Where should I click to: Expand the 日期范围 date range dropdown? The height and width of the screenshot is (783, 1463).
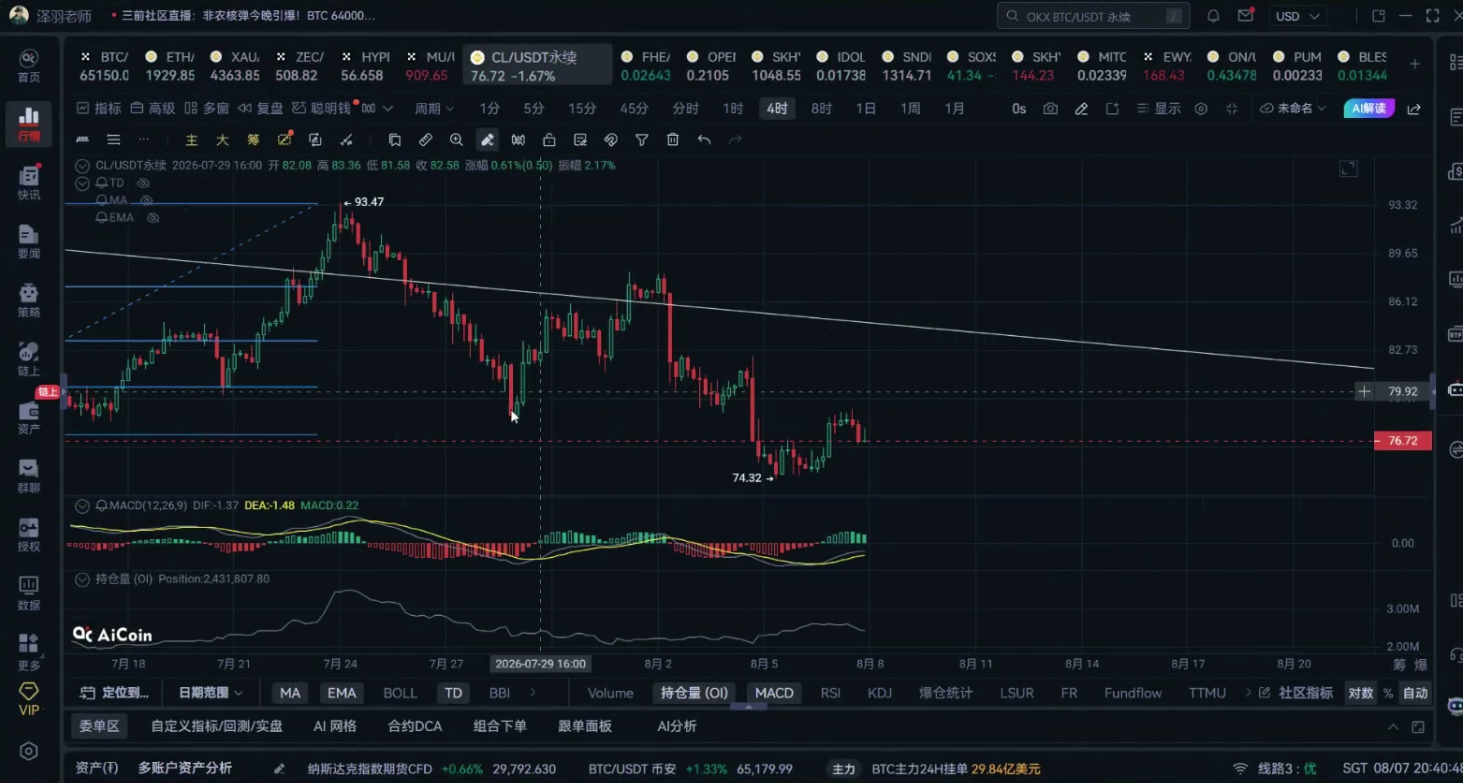coord(211,692)
